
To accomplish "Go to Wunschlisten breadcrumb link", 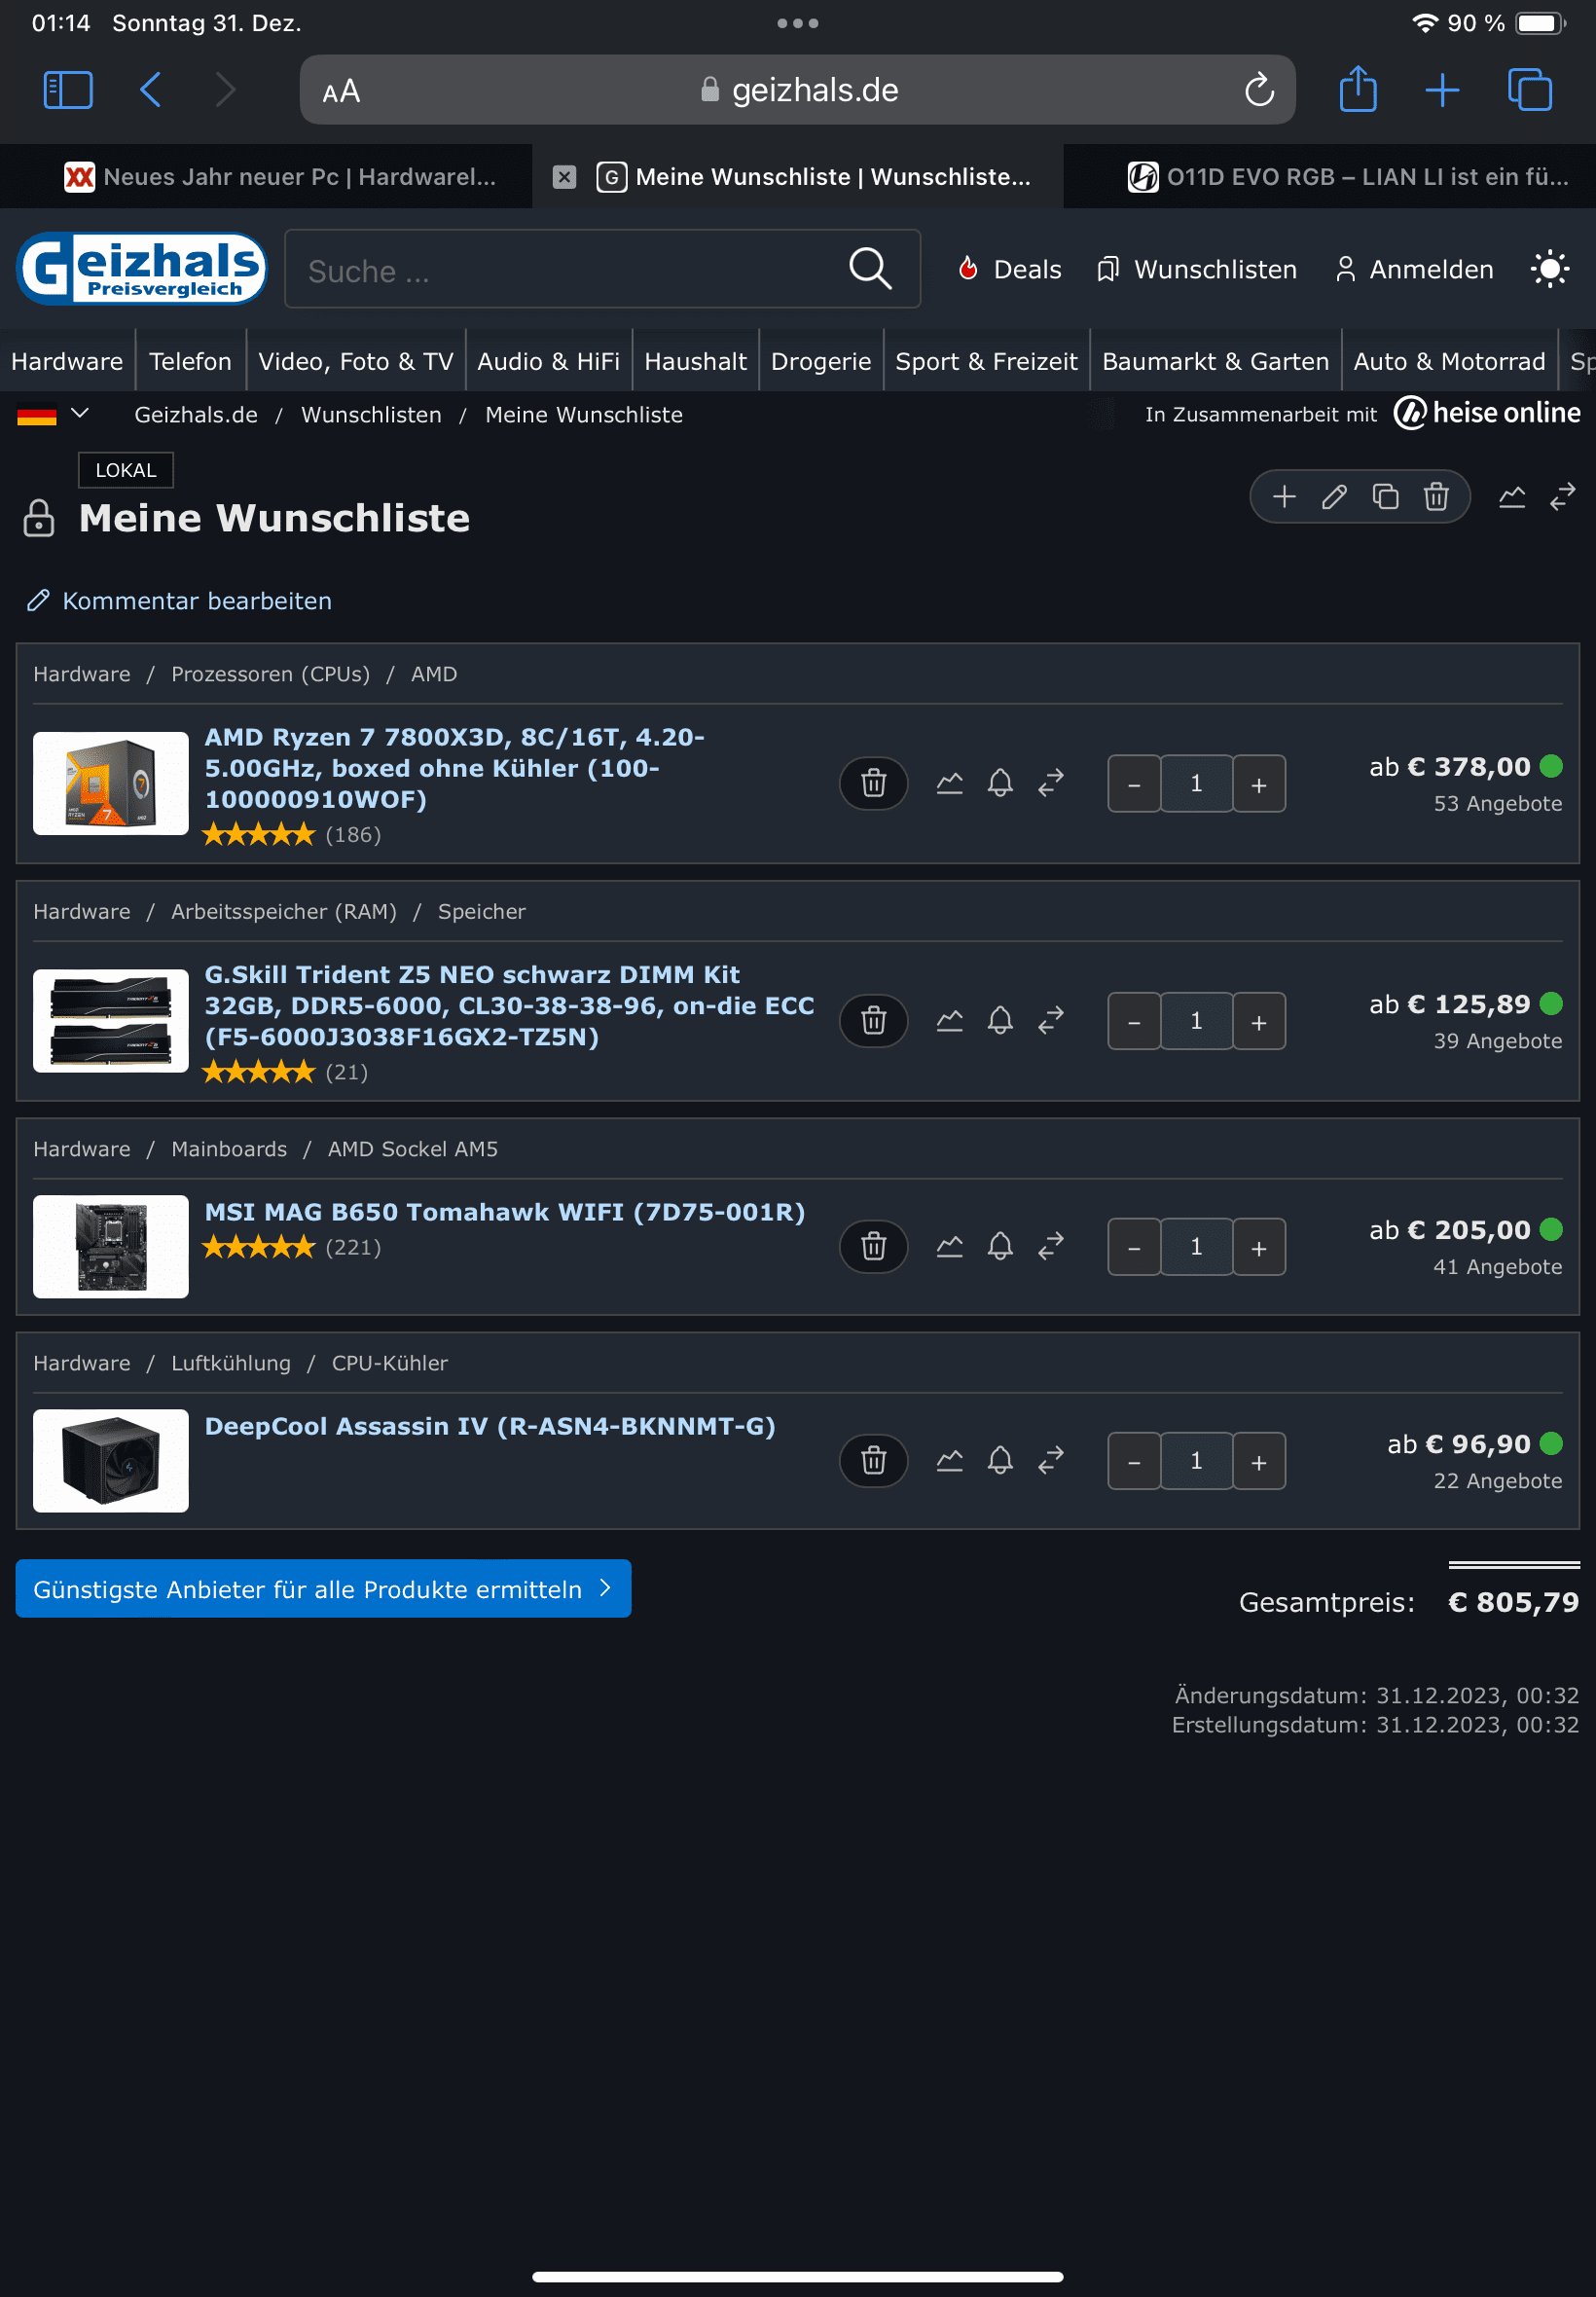I will coord(371,415).
